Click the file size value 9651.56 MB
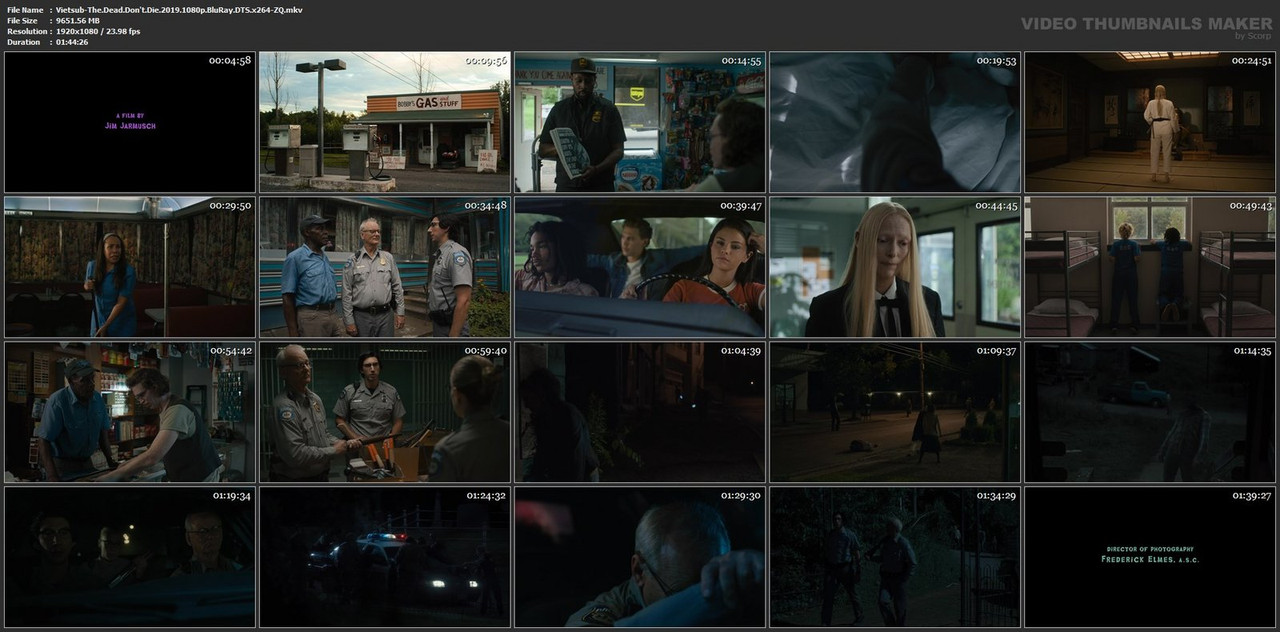 [78, 20]
